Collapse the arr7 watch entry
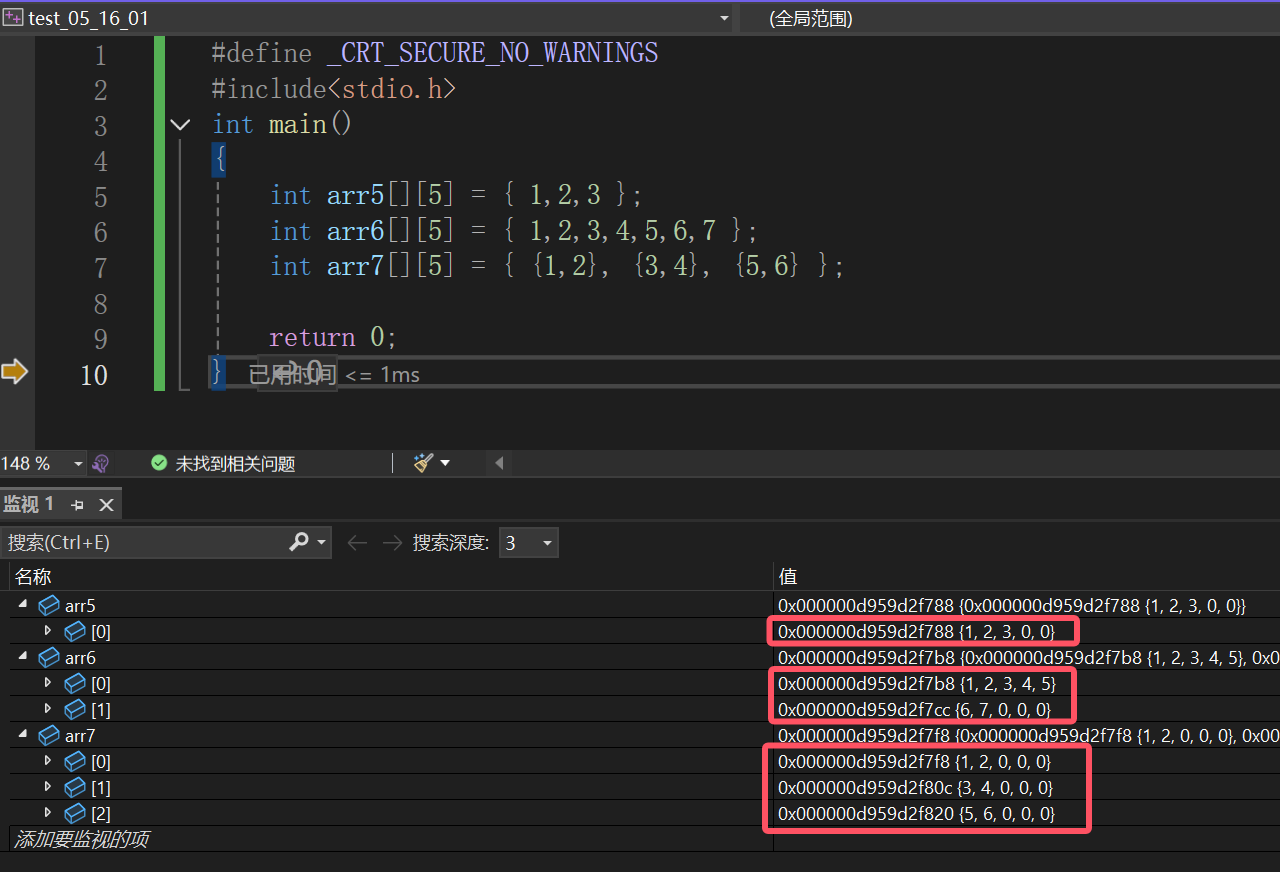This screenshot has width=1280, height=872. (x=23, y=735)
